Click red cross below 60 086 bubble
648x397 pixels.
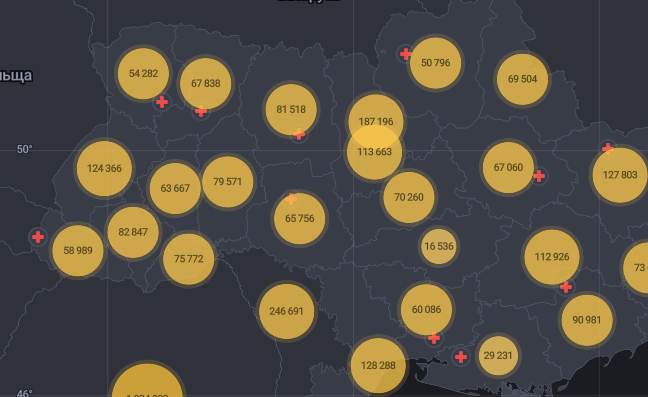(434, 339)
